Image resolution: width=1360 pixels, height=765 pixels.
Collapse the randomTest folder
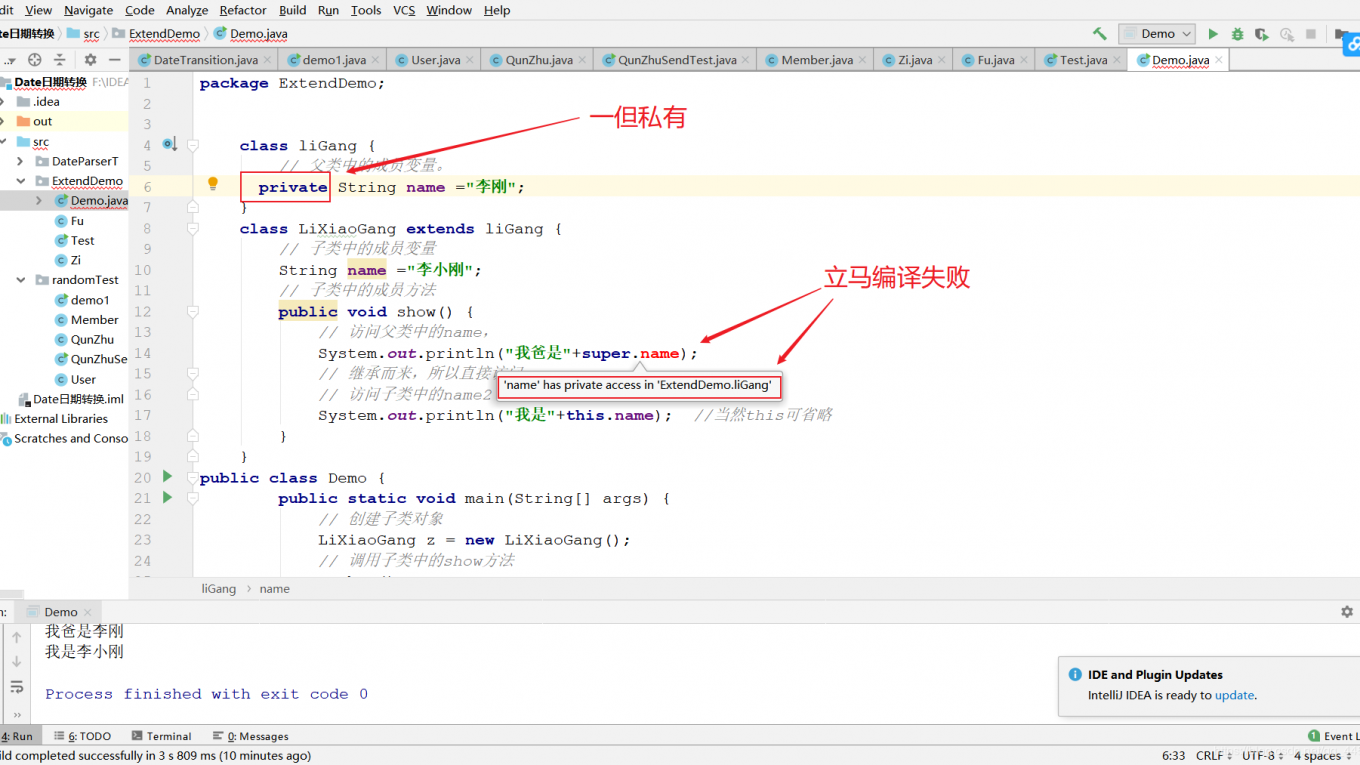coord(21,280)
